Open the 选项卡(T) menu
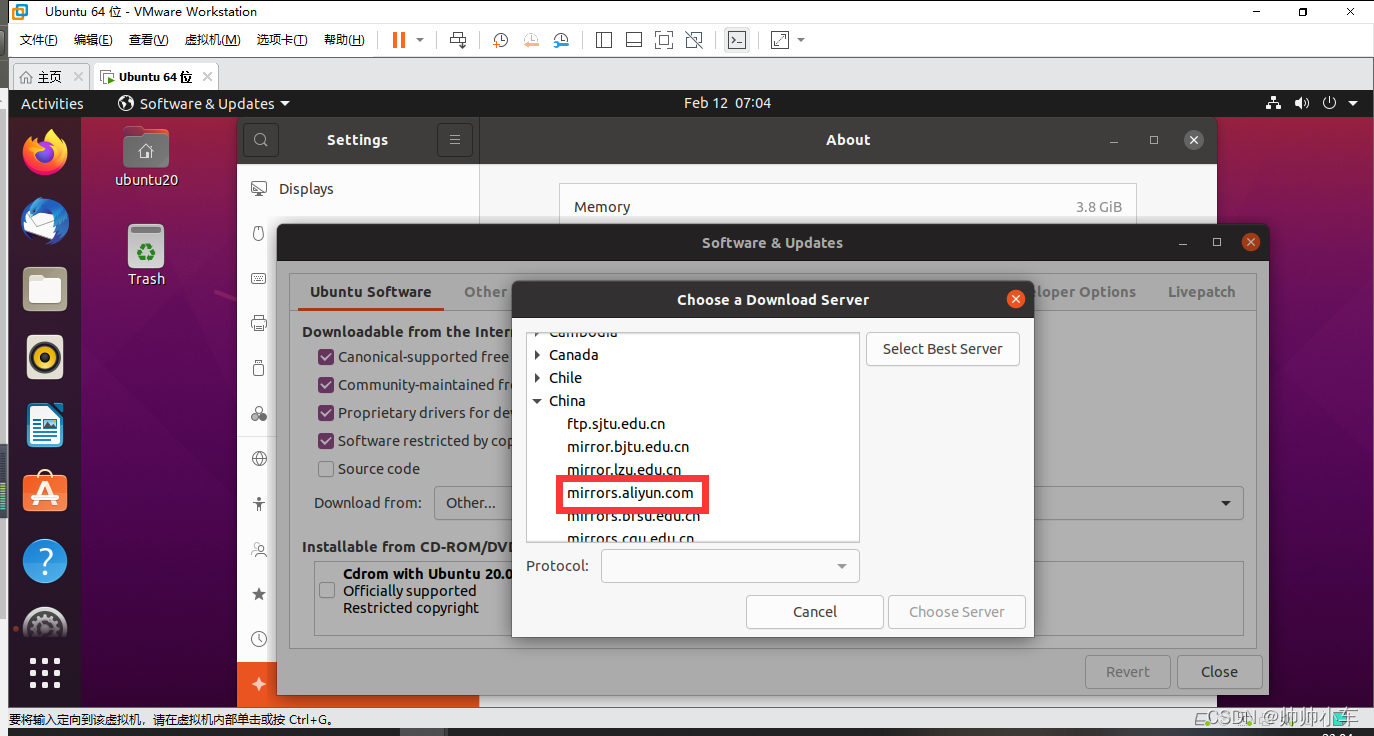 [282, 40]
